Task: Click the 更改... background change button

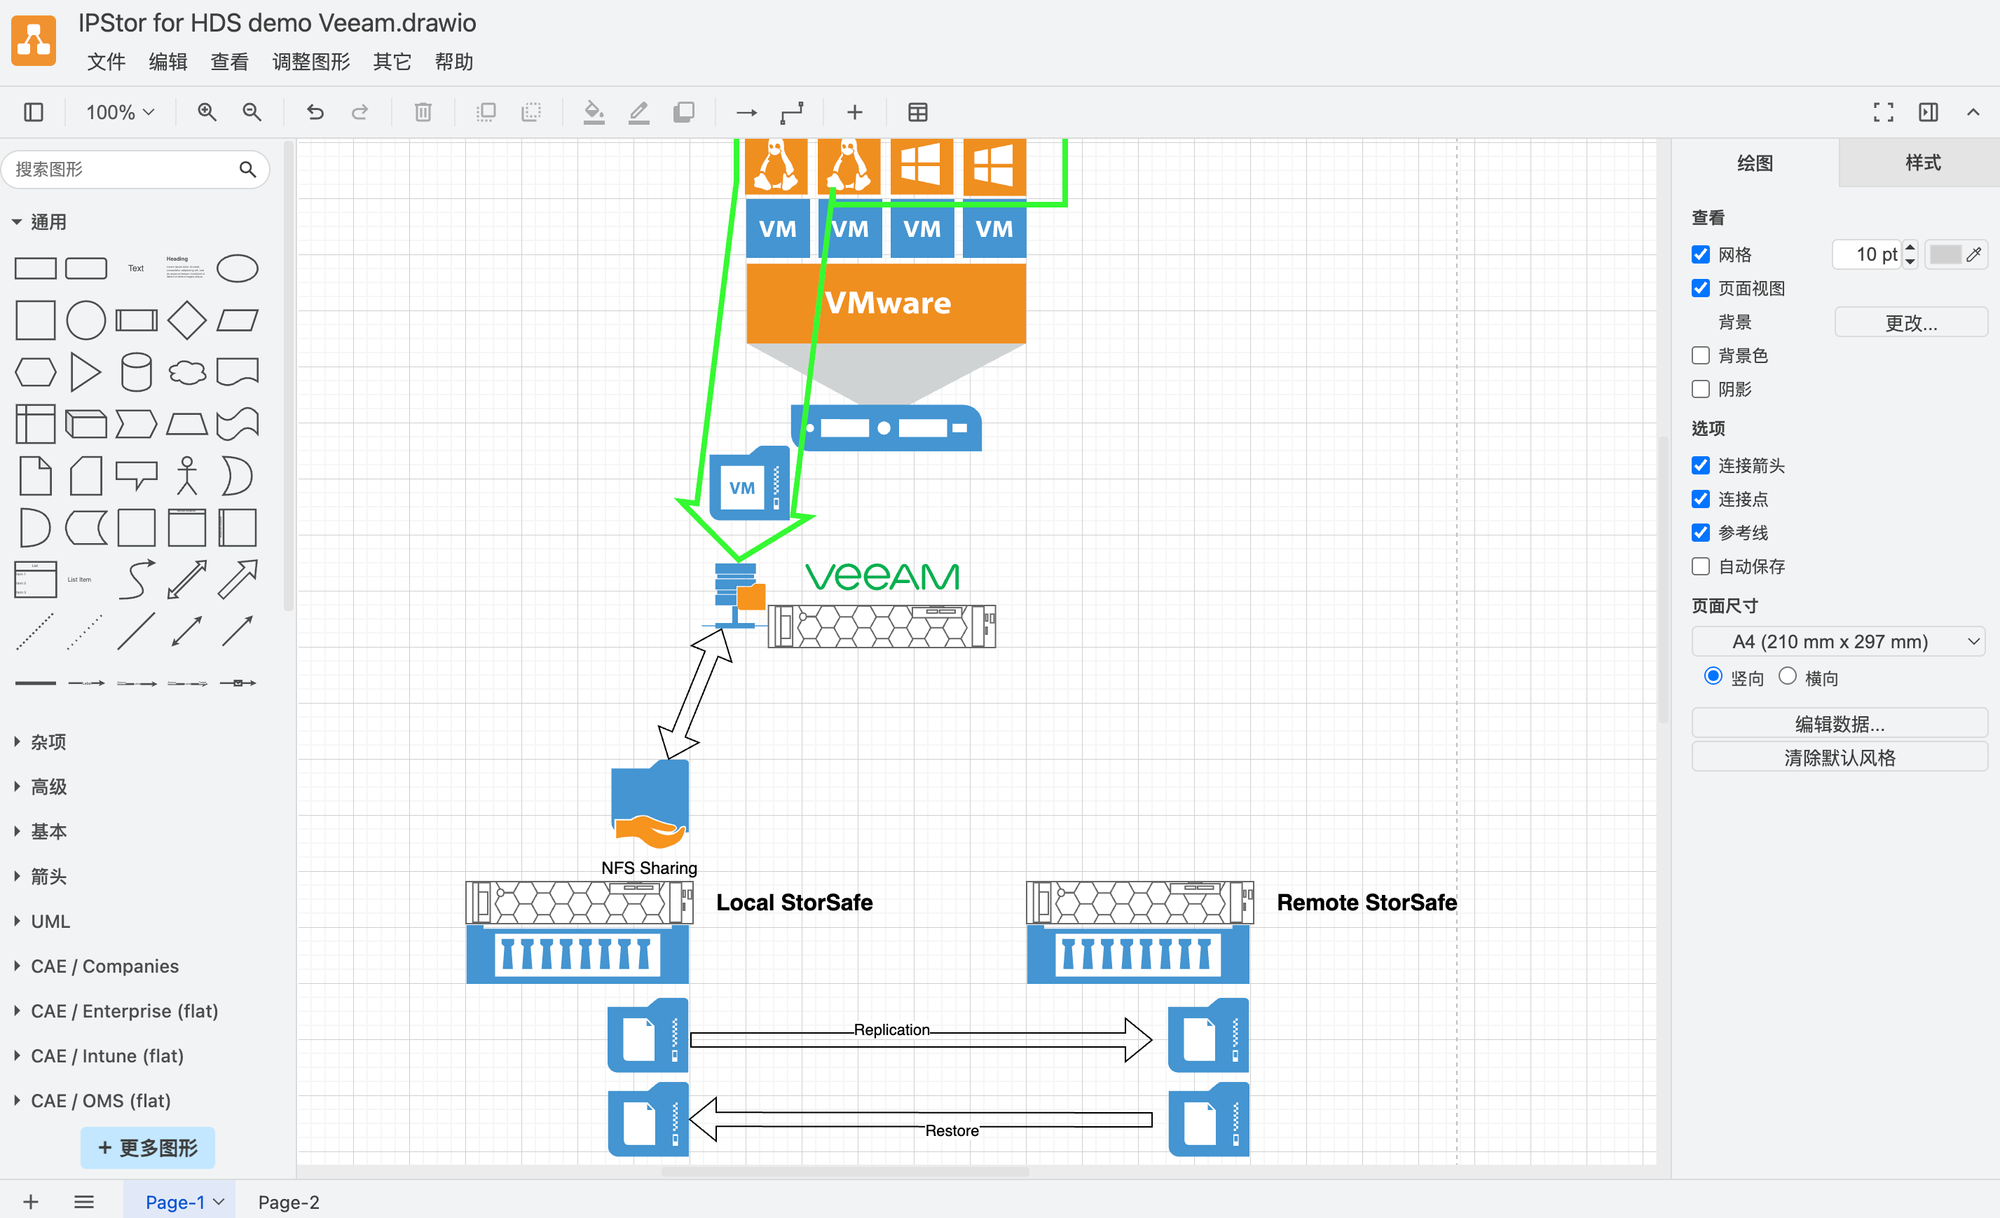Action: 1911,322
